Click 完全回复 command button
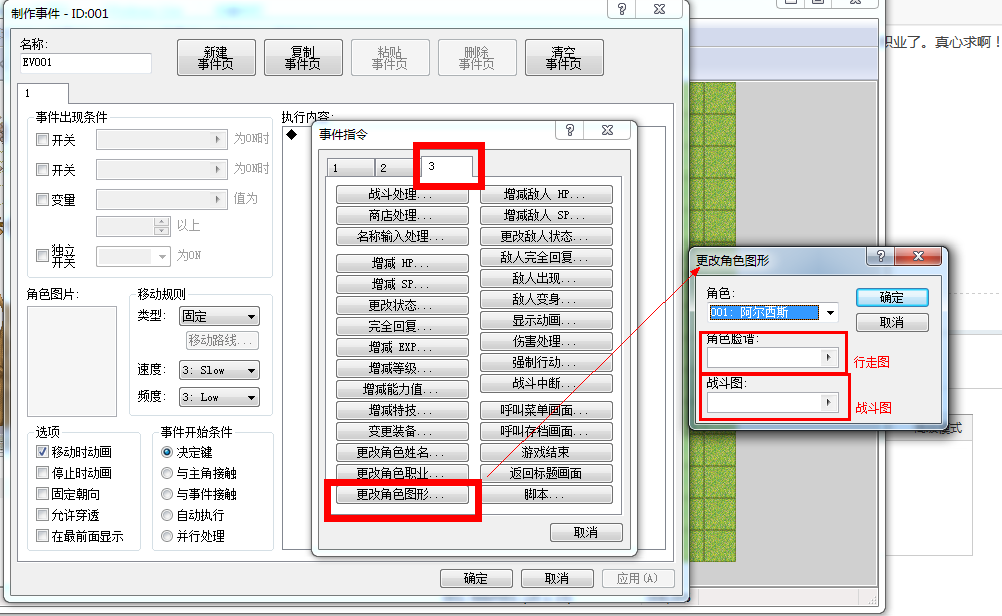The width and height of the screenshot is (1002, 616). coord(402,327)
